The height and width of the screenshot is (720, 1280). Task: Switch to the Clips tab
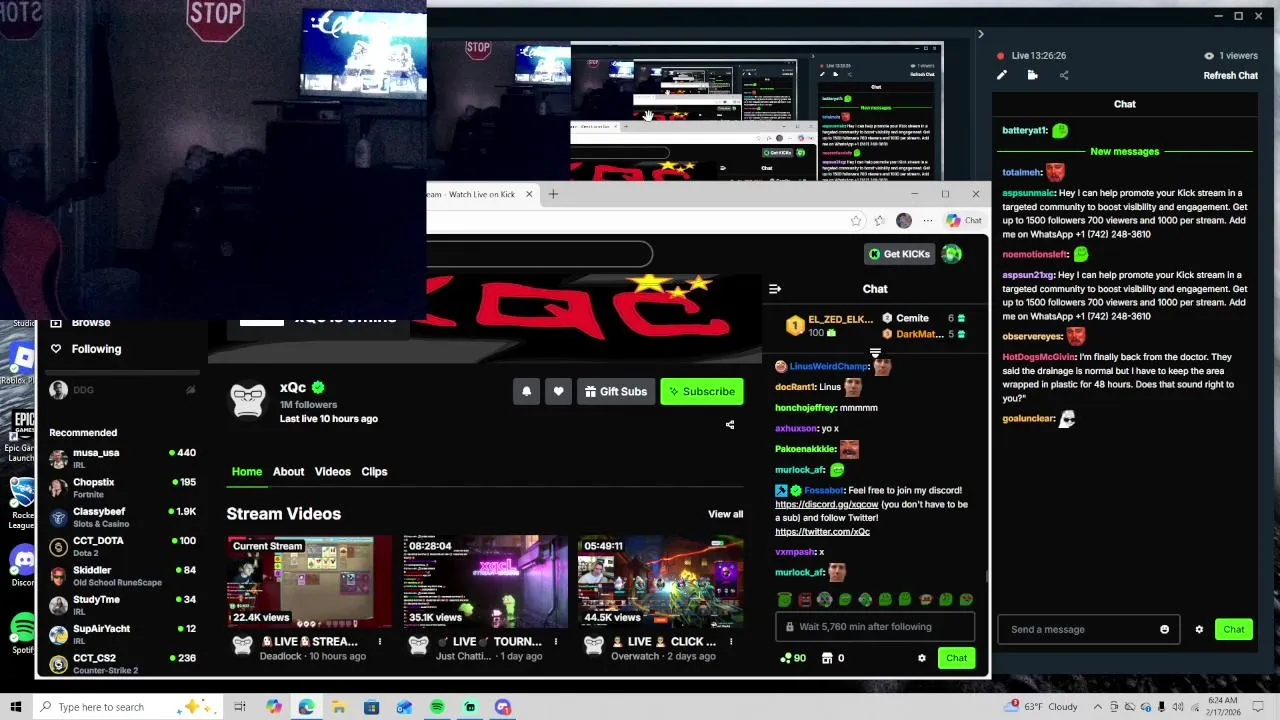coord(374,472)
